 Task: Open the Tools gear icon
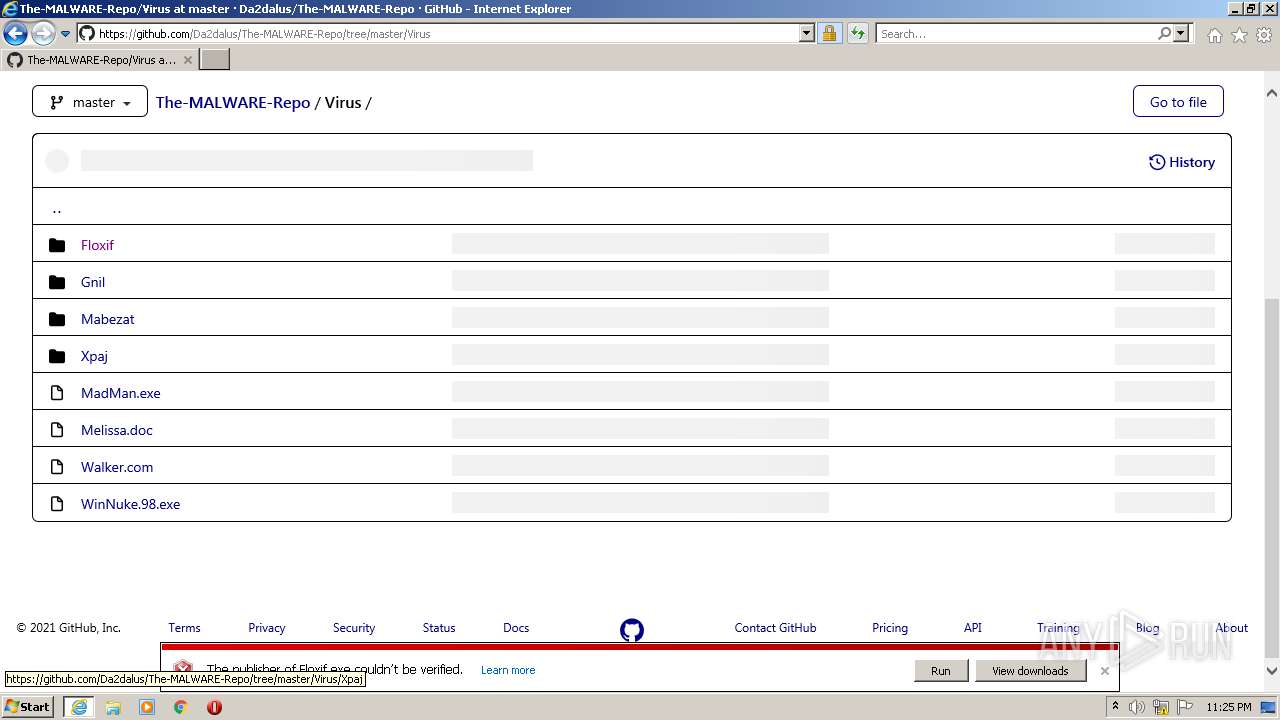pyautogui.click(x=1264, y=35)
